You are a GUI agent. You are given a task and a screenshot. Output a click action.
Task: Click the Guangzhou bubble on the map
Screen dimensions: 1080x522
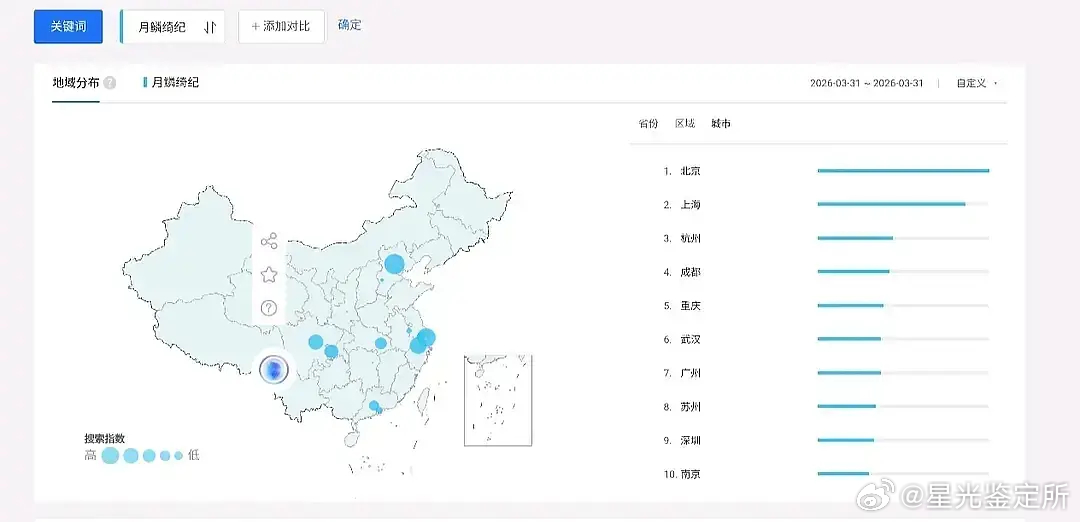(373, 406)
